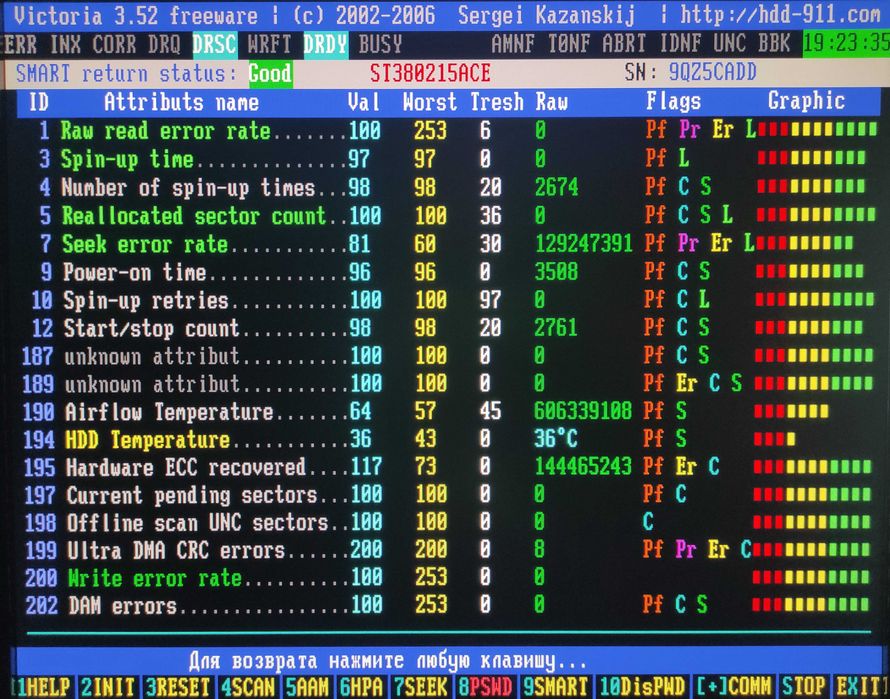Click the 10DisPWD function key

643,687
